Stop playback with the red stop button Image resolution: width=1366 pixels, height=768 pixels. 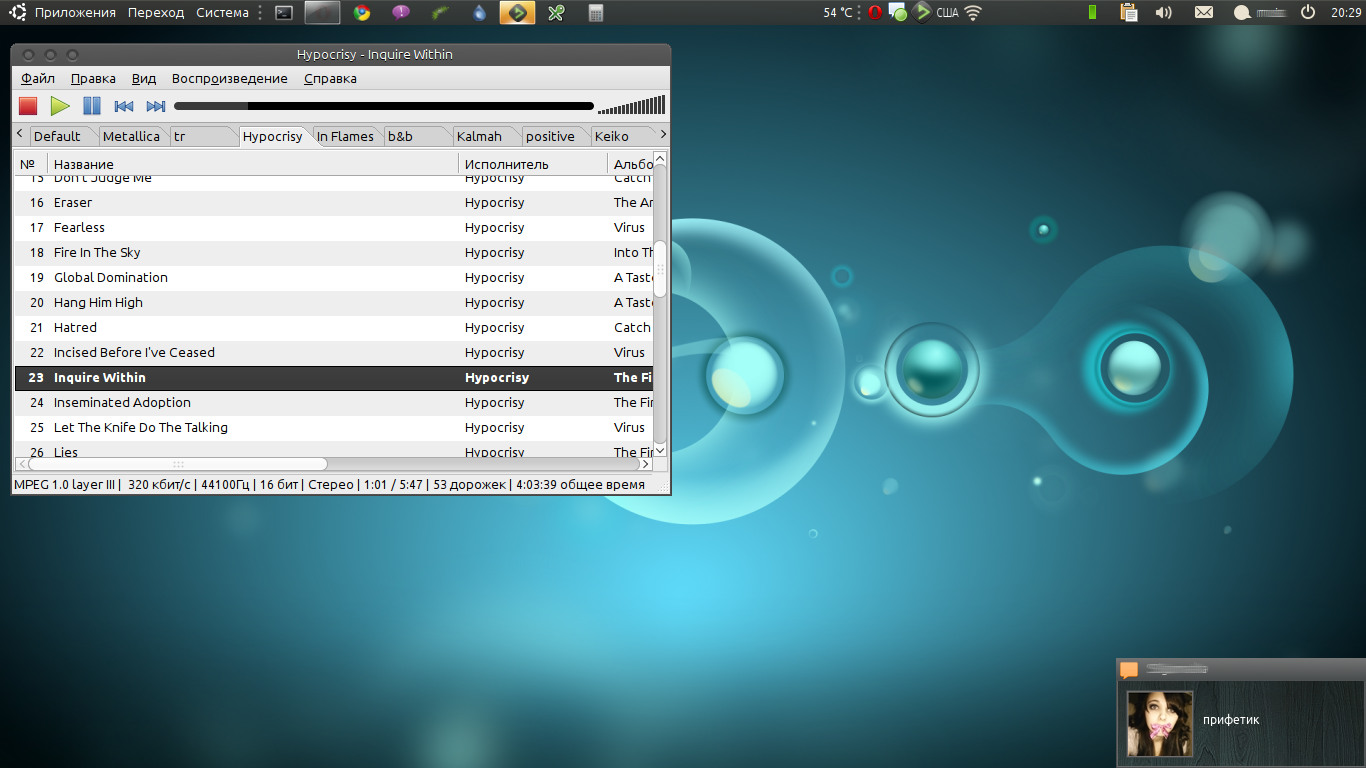coord(28,106)
